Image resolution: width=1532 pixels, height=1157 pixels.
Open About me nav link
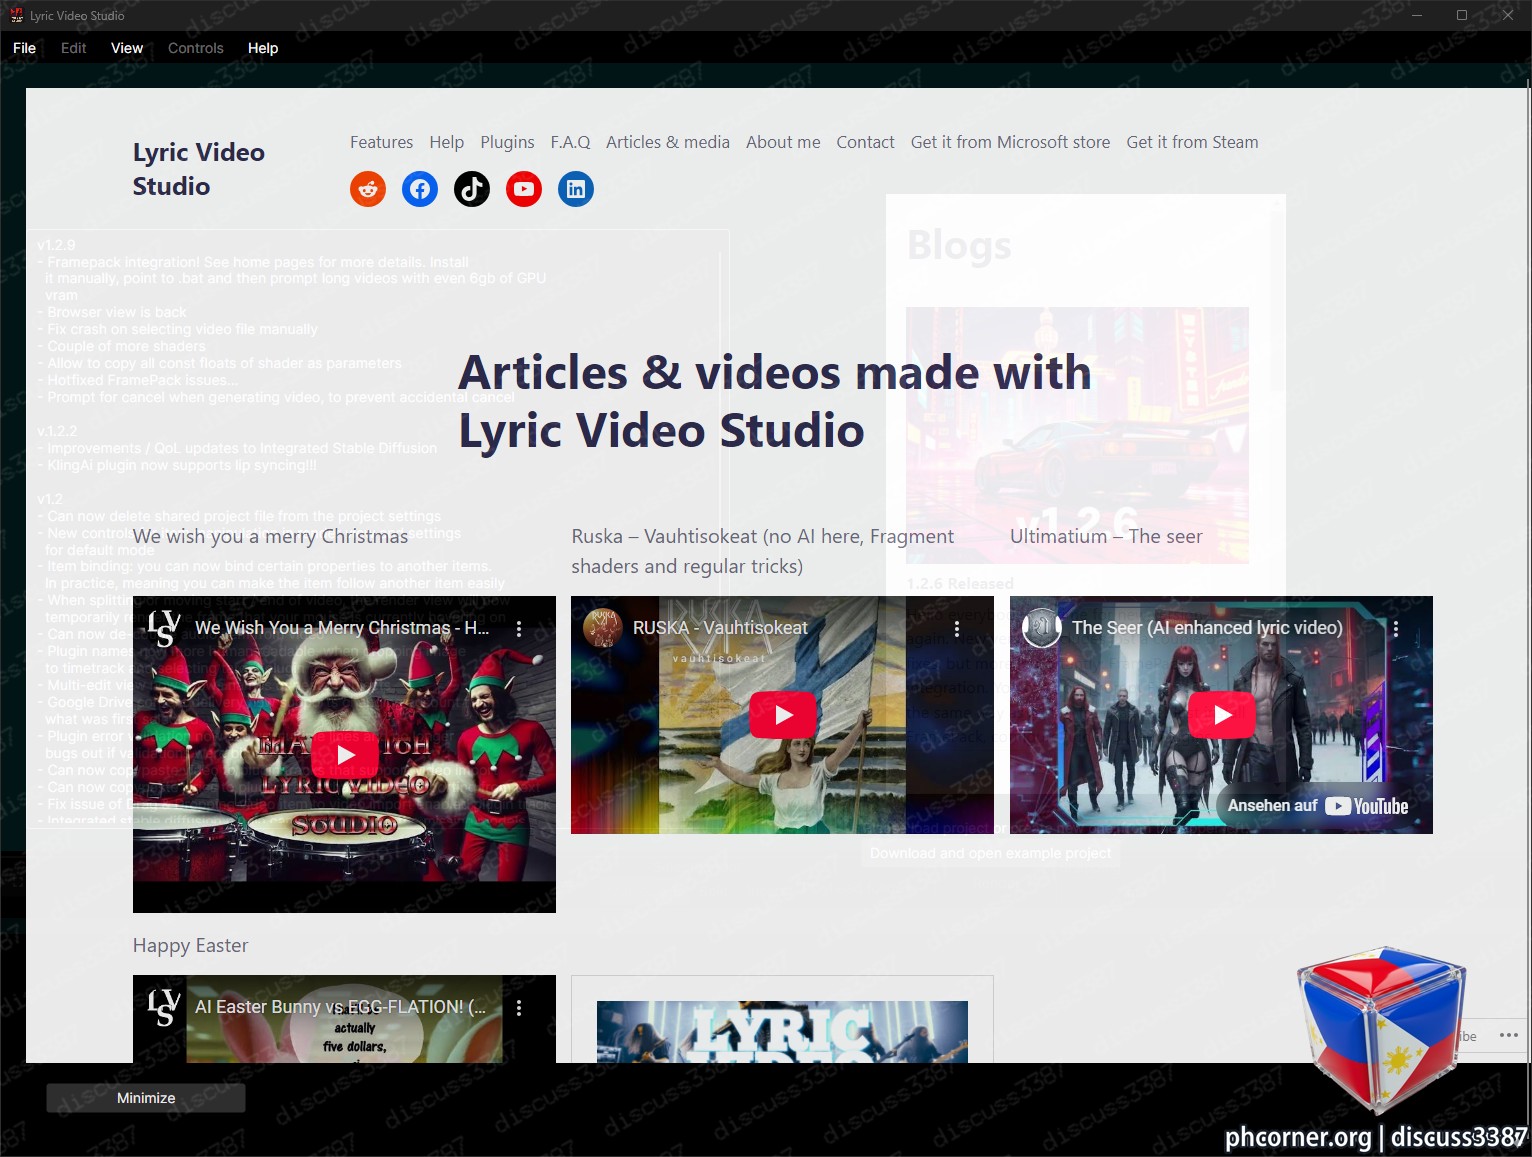click(x=783, y=142)
